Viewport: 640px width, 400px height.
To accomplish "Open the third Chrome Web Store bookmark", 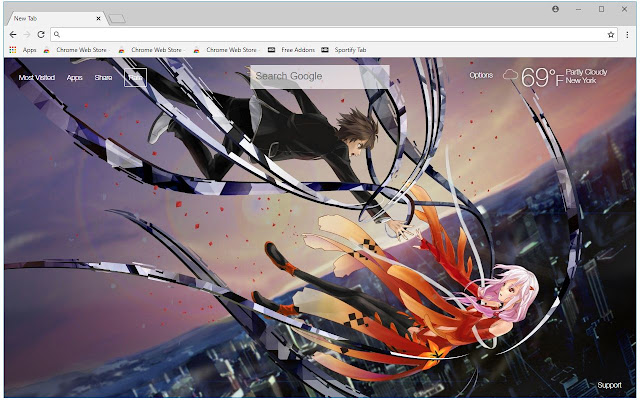I will [227, 50].
